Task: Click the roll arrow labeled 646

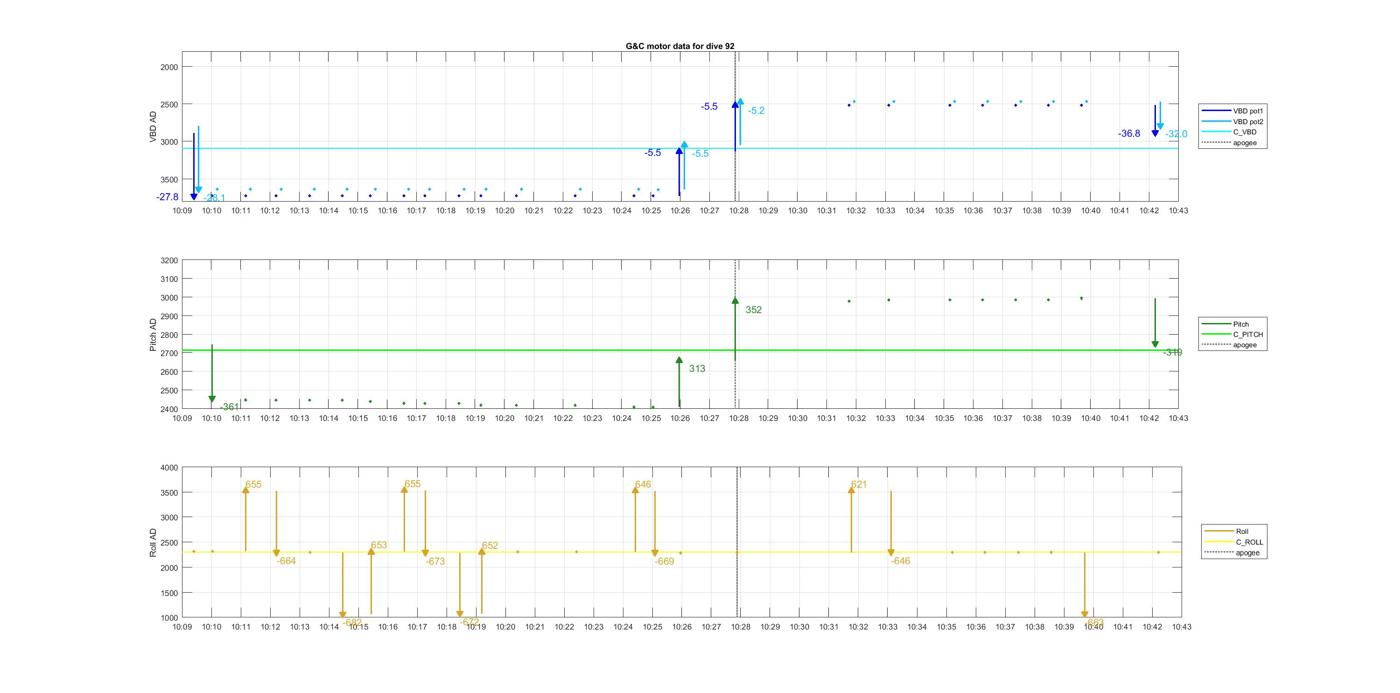Action: pyautogui.click(x=635, y=518)
